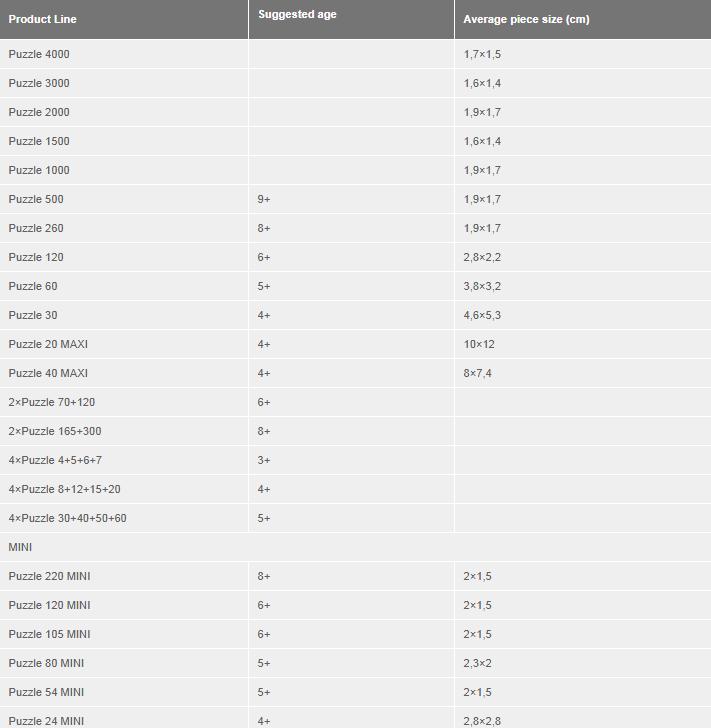Select the 10×12 piece size cell
The image size is (711, 728).
coord(479,344)
